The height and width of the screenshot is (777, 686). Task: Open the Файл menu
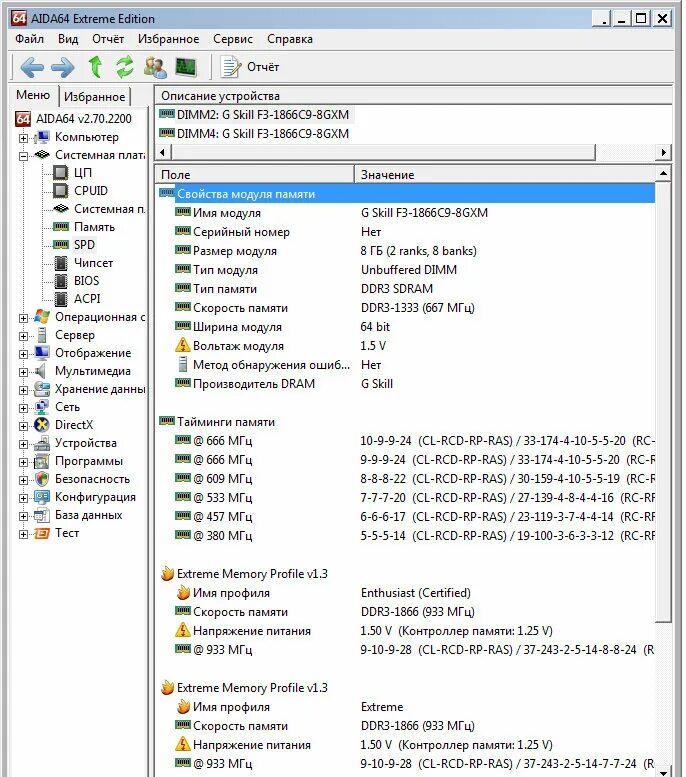point(29,39)
